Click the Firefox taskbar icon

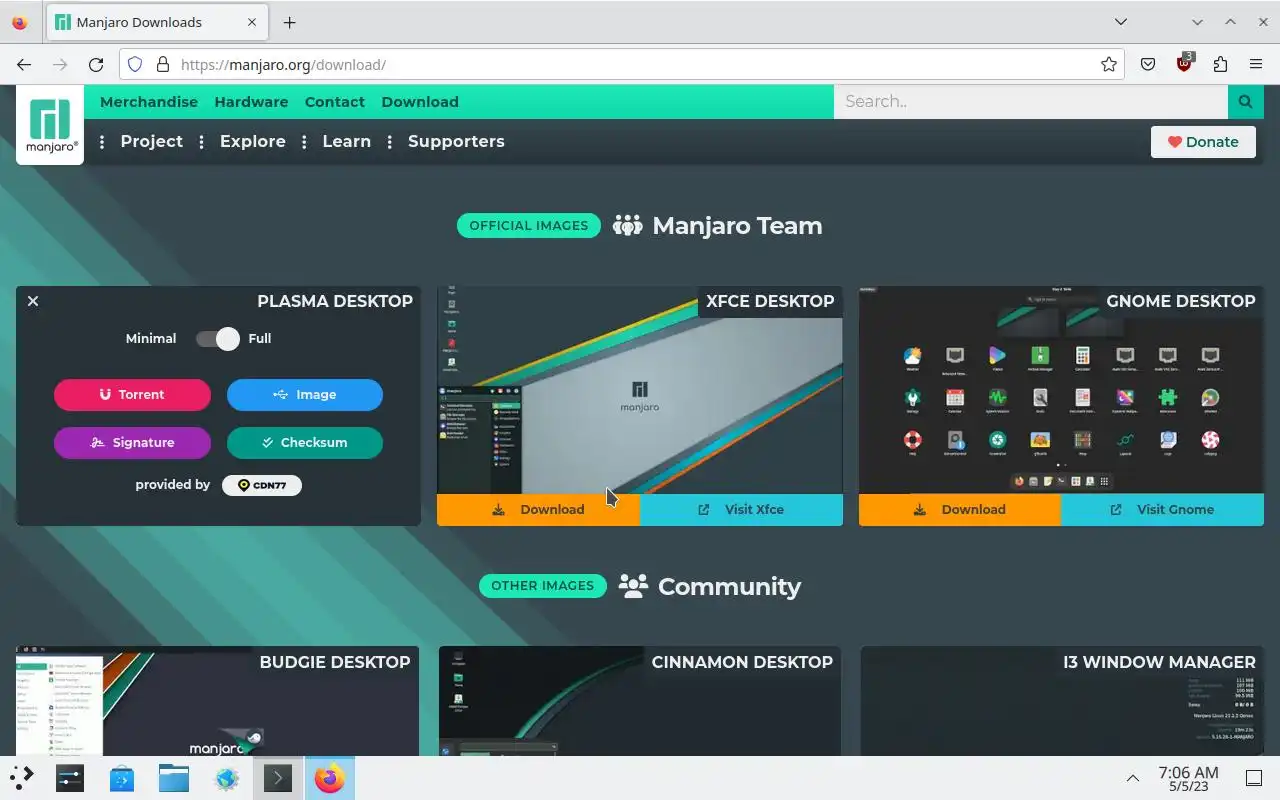(x=329, y=777)
